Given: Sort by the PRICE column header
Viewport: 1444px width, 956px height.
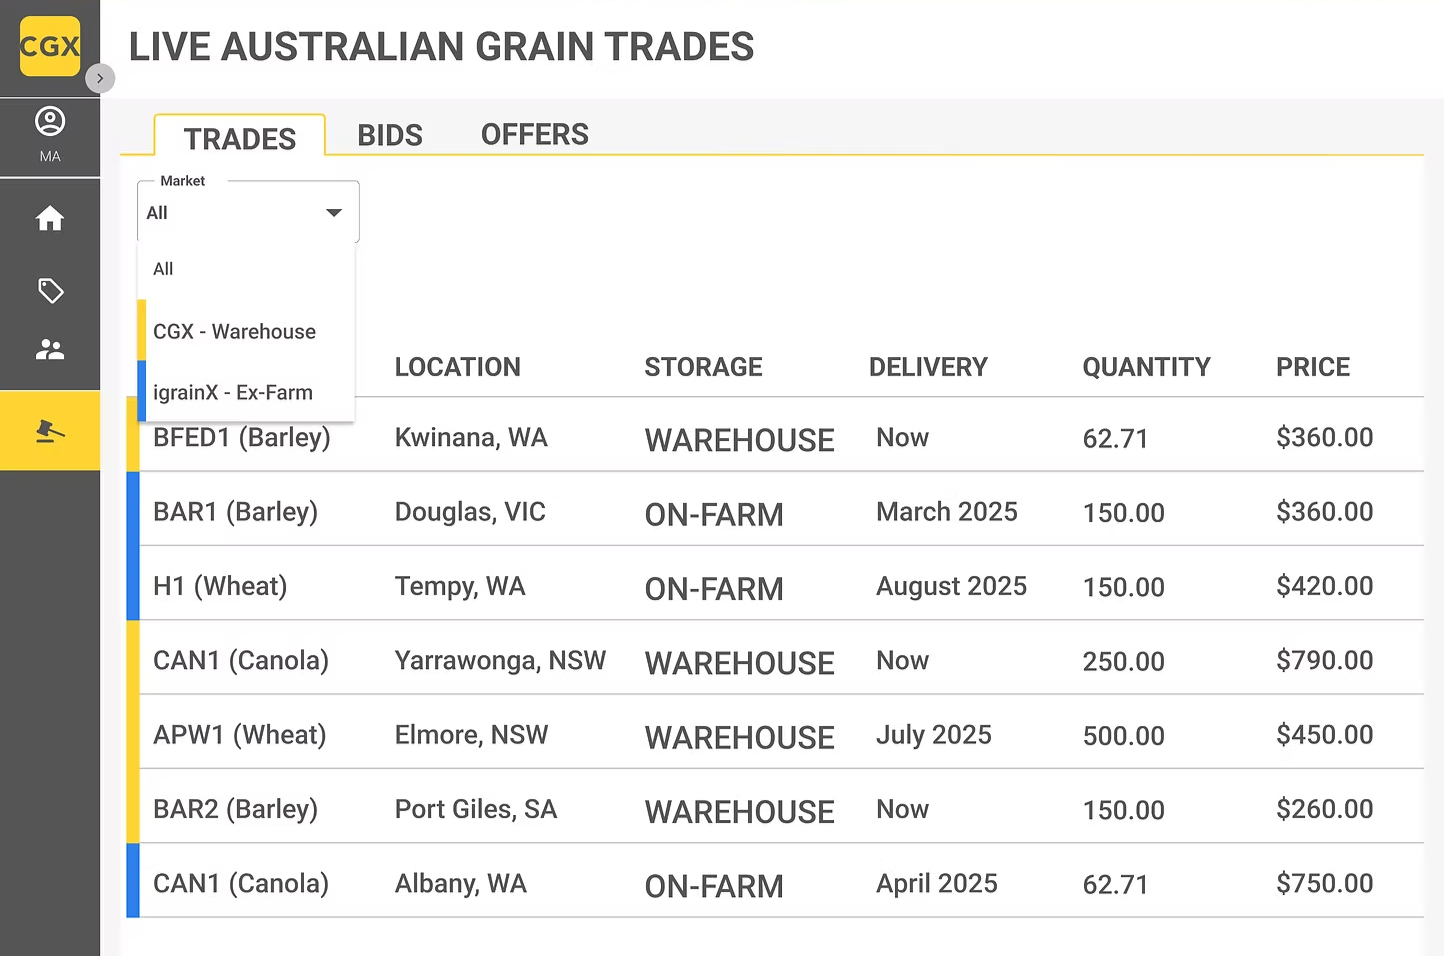Looking at the screenshot, I should click(1313, 367).
